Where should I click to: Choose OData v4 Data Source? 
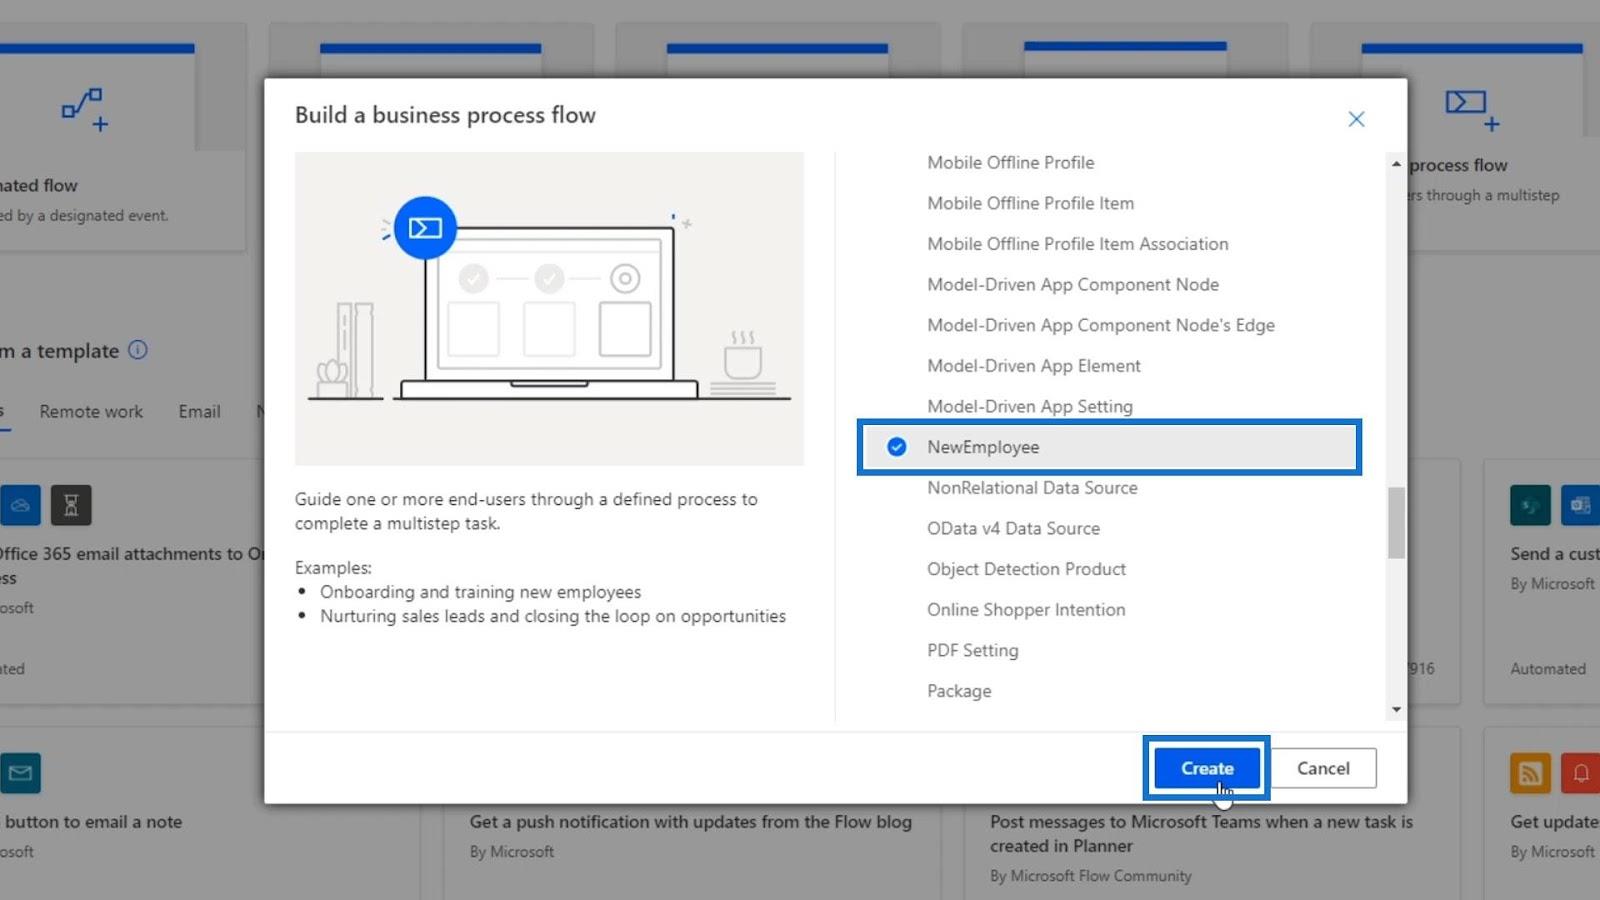pos(1013,528)
